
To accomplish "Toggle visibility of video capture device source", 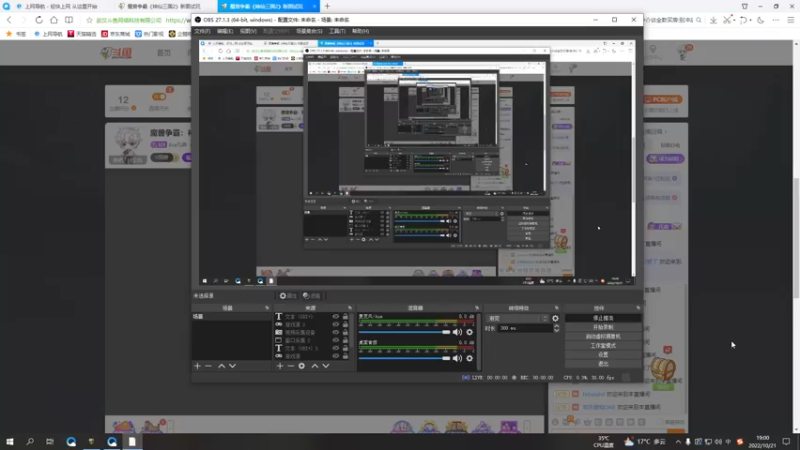I will point(335,332).
